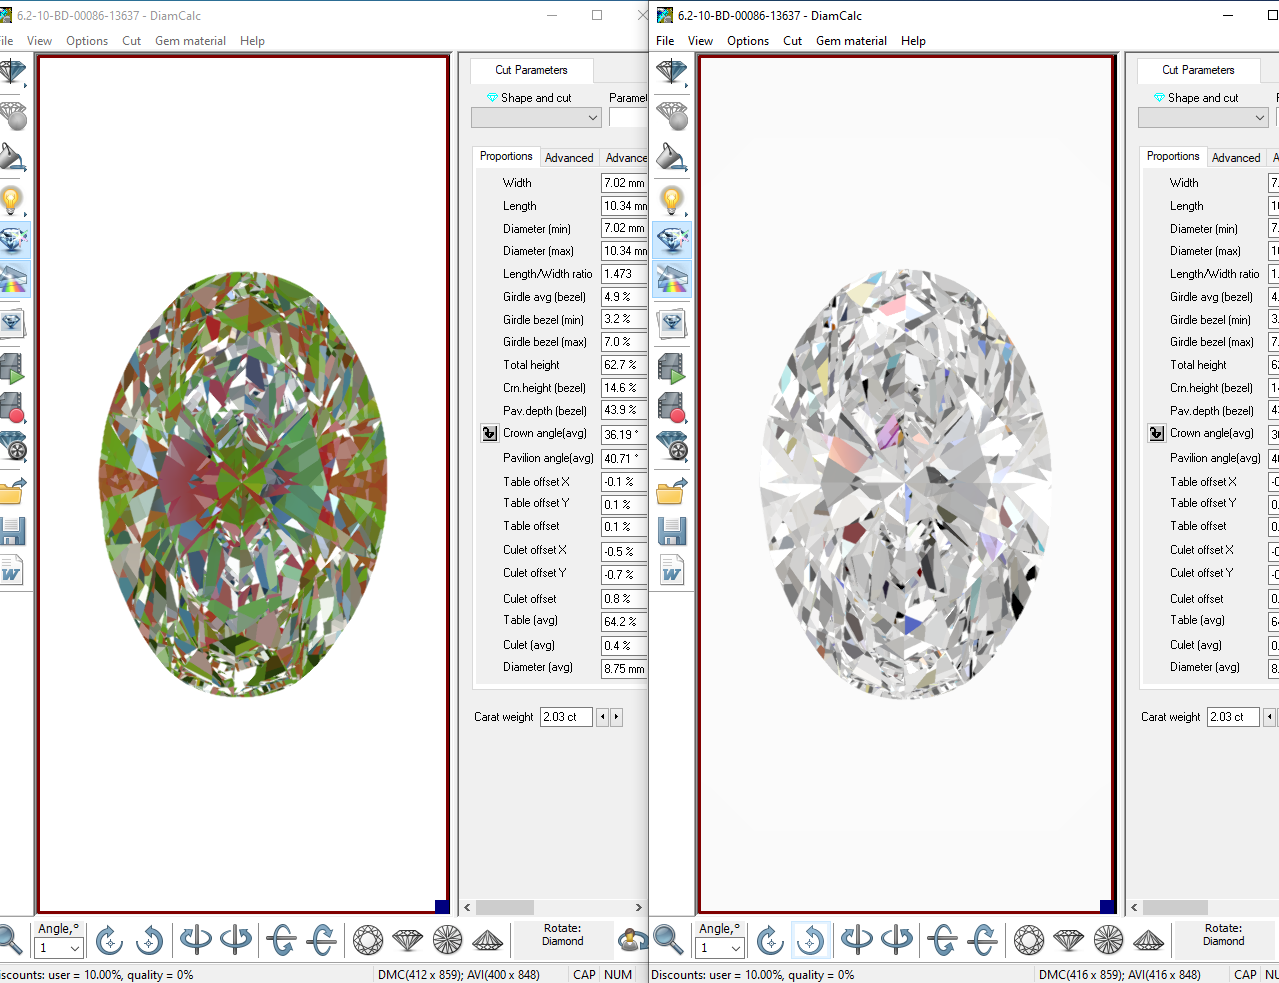The height and width of the screenshot is (983, 1279).
Task: Click white oval diamond render in right window
Action: pyautogui.click(x=905, y=484)
